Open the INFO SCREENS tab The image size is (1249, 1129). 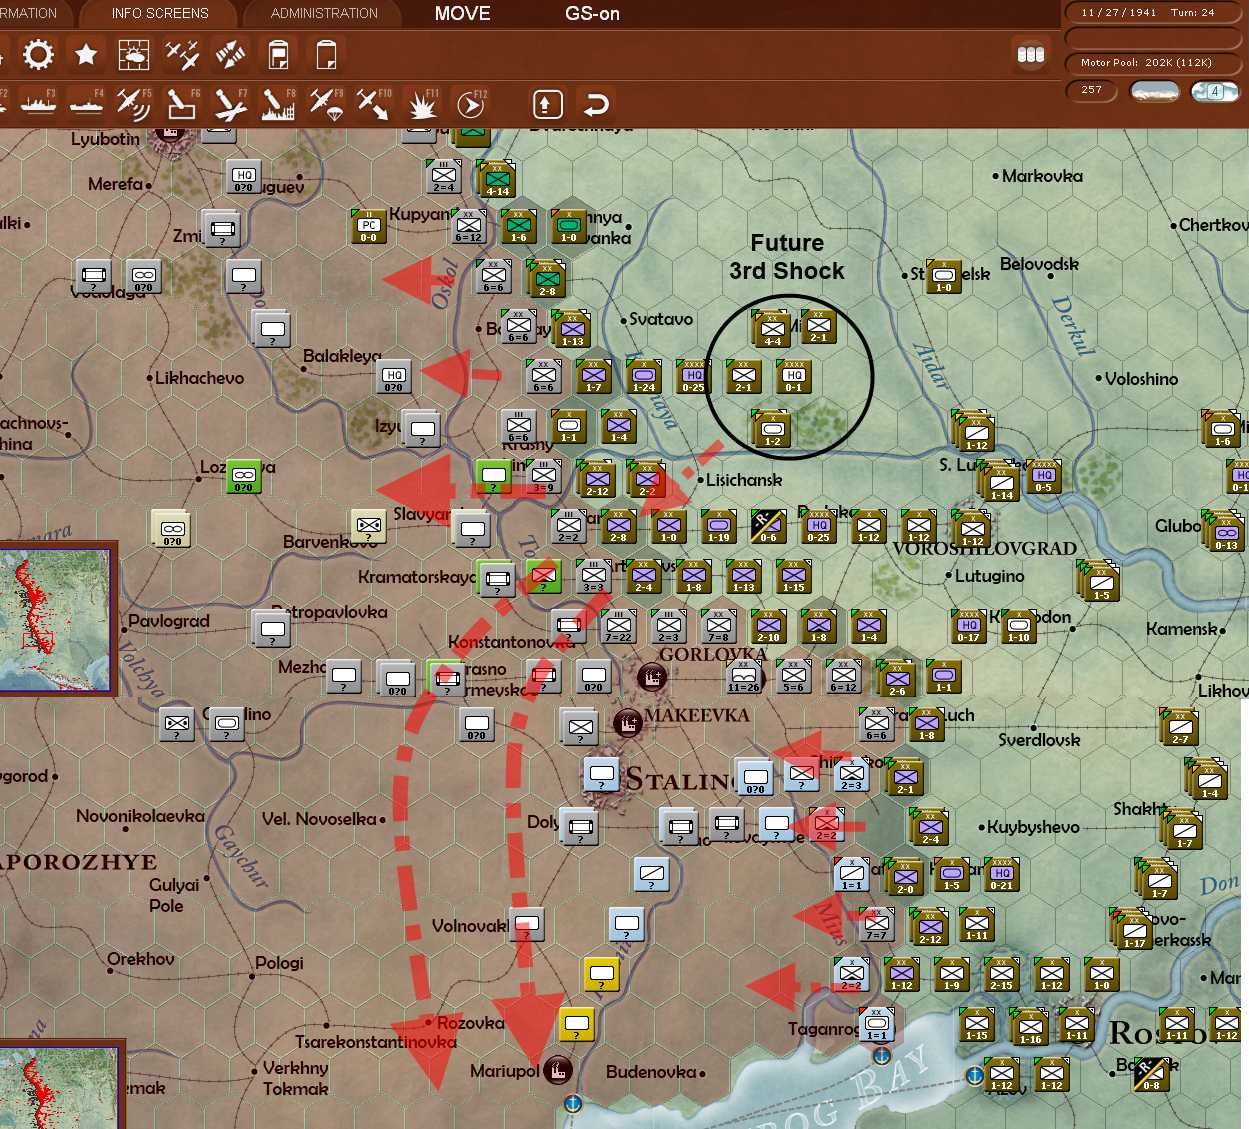(x=160, y=13)
